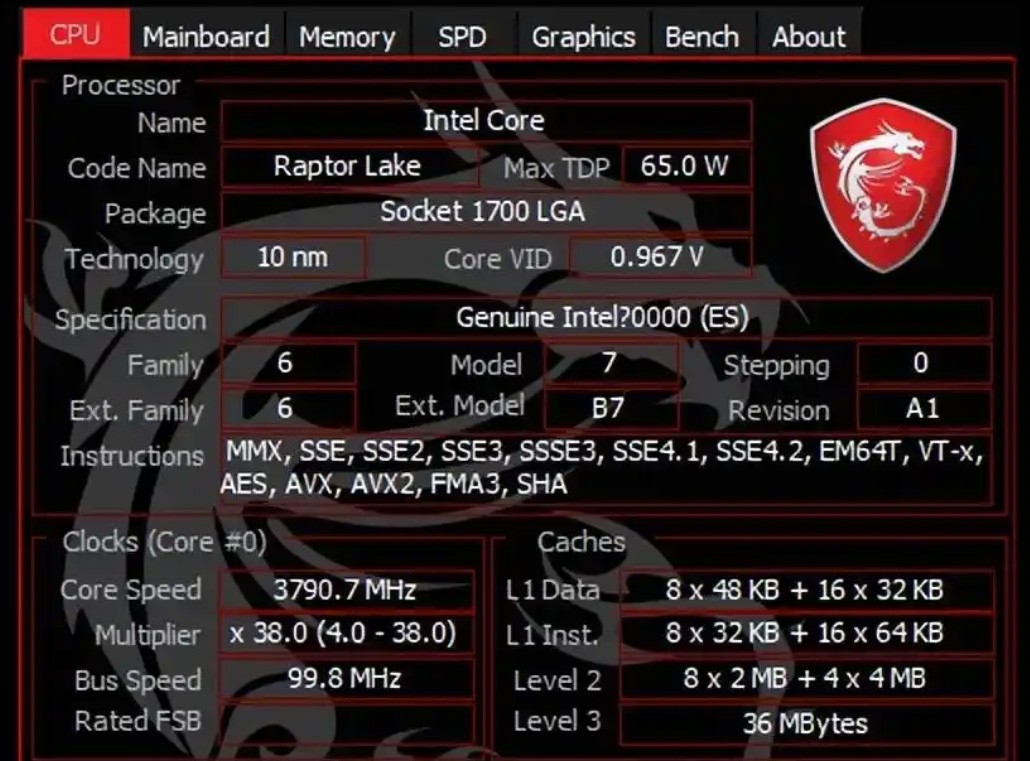
Task: Click the Technology field showing 10 nm
Action: (x=293, y=257)
